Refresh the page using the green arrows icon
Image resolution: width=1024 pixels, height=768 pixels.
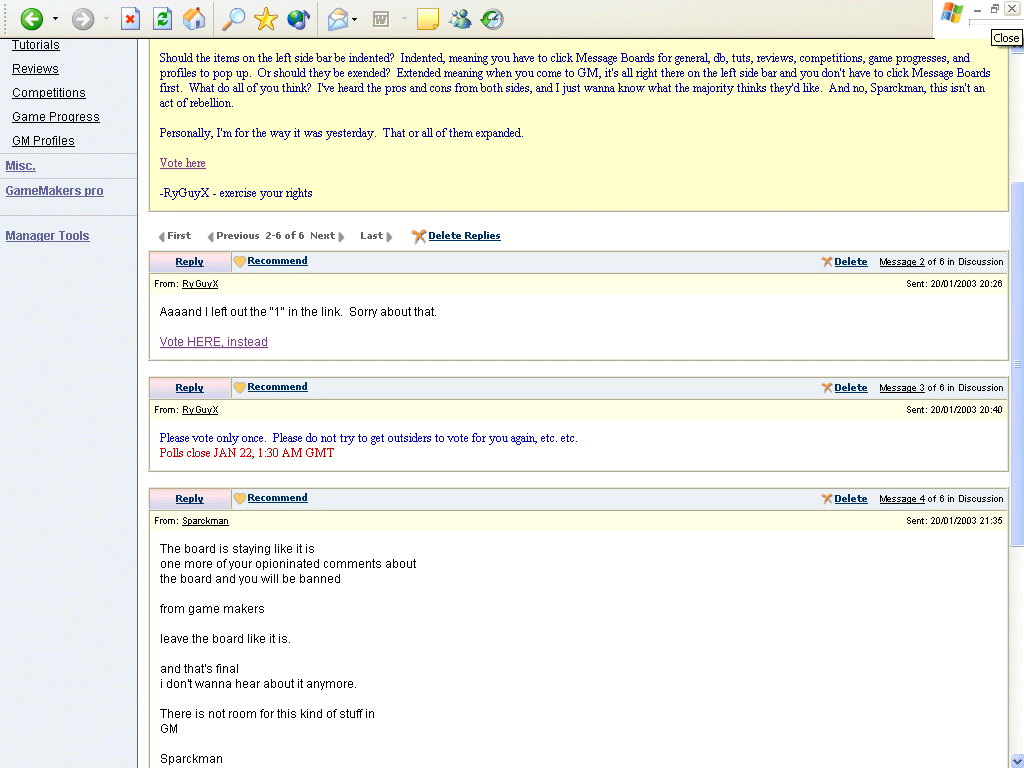(162, 19)
